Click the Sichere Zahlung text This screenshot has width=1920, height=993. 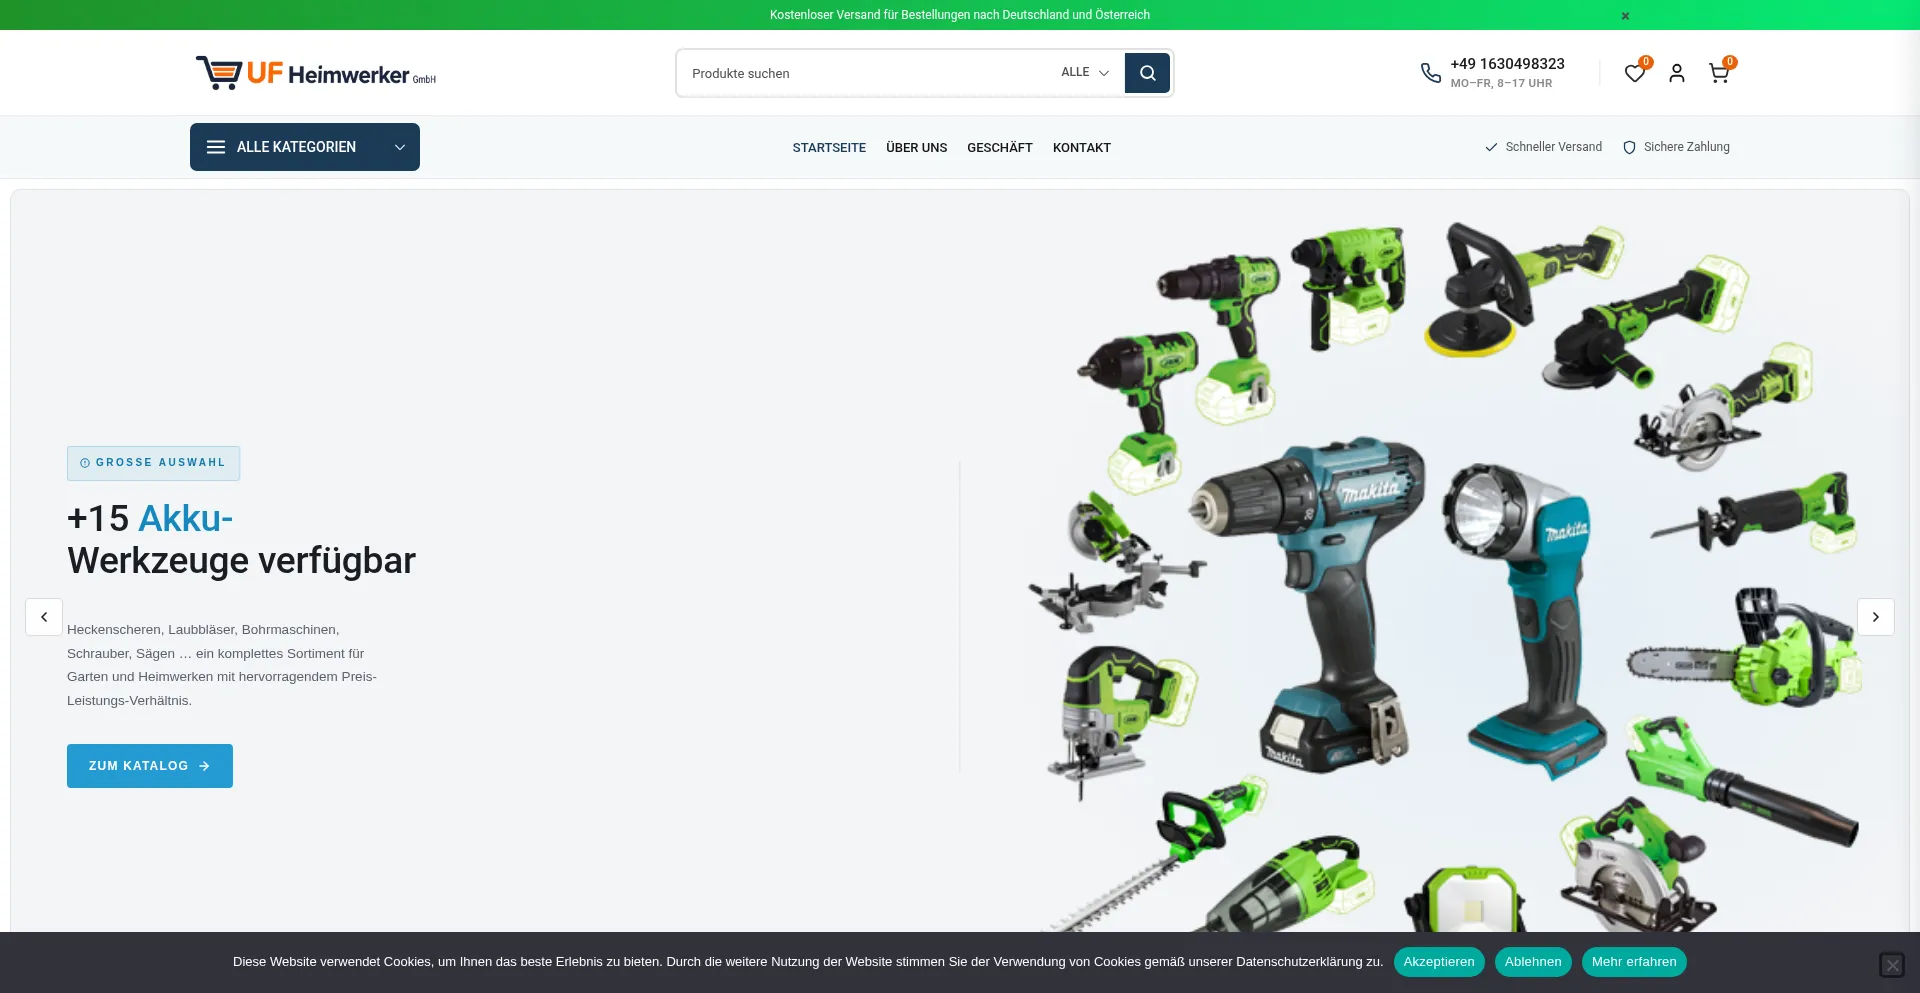1686,147
